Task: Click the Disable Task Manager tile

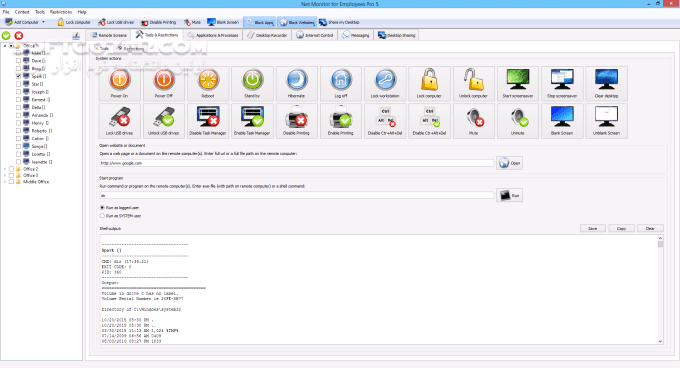Action: pos(208,121)
